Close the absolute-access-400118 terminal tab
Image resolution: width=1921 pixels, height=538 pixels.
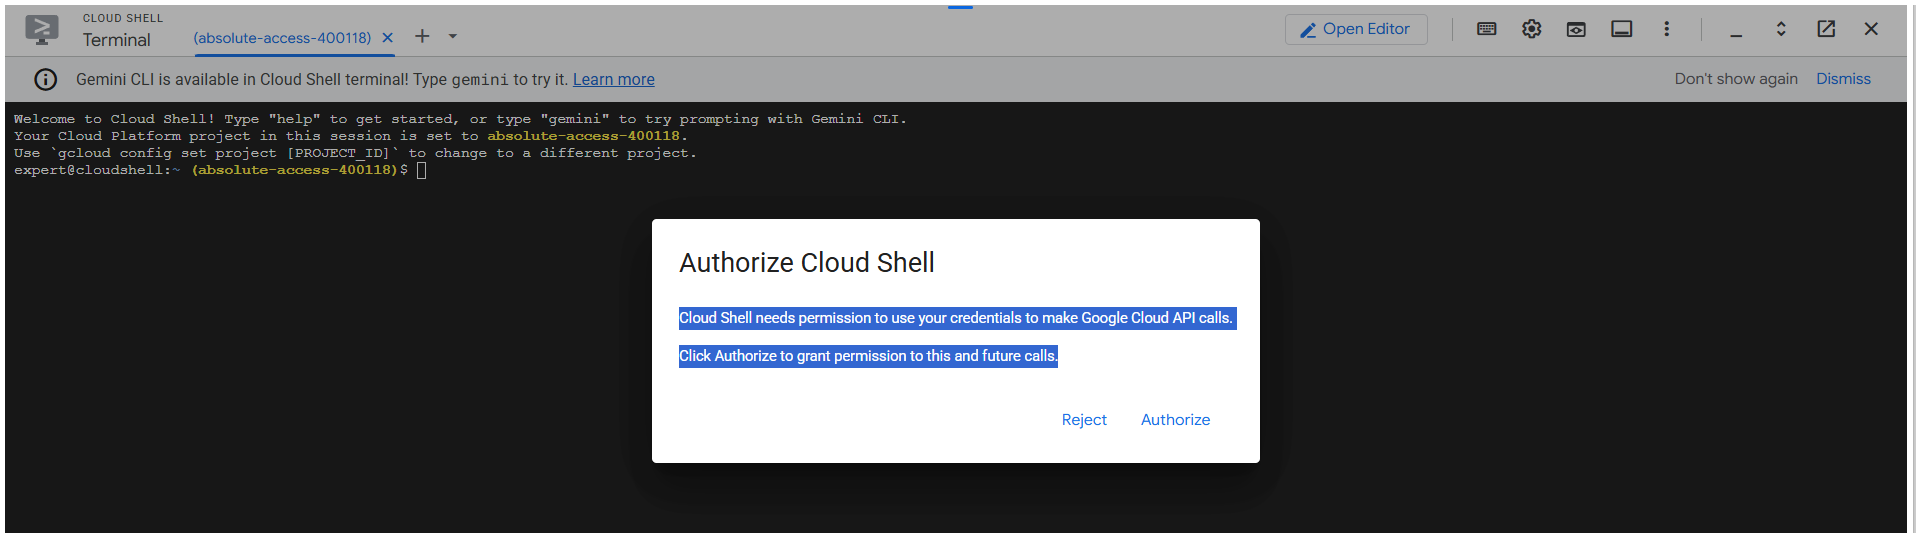388,38
